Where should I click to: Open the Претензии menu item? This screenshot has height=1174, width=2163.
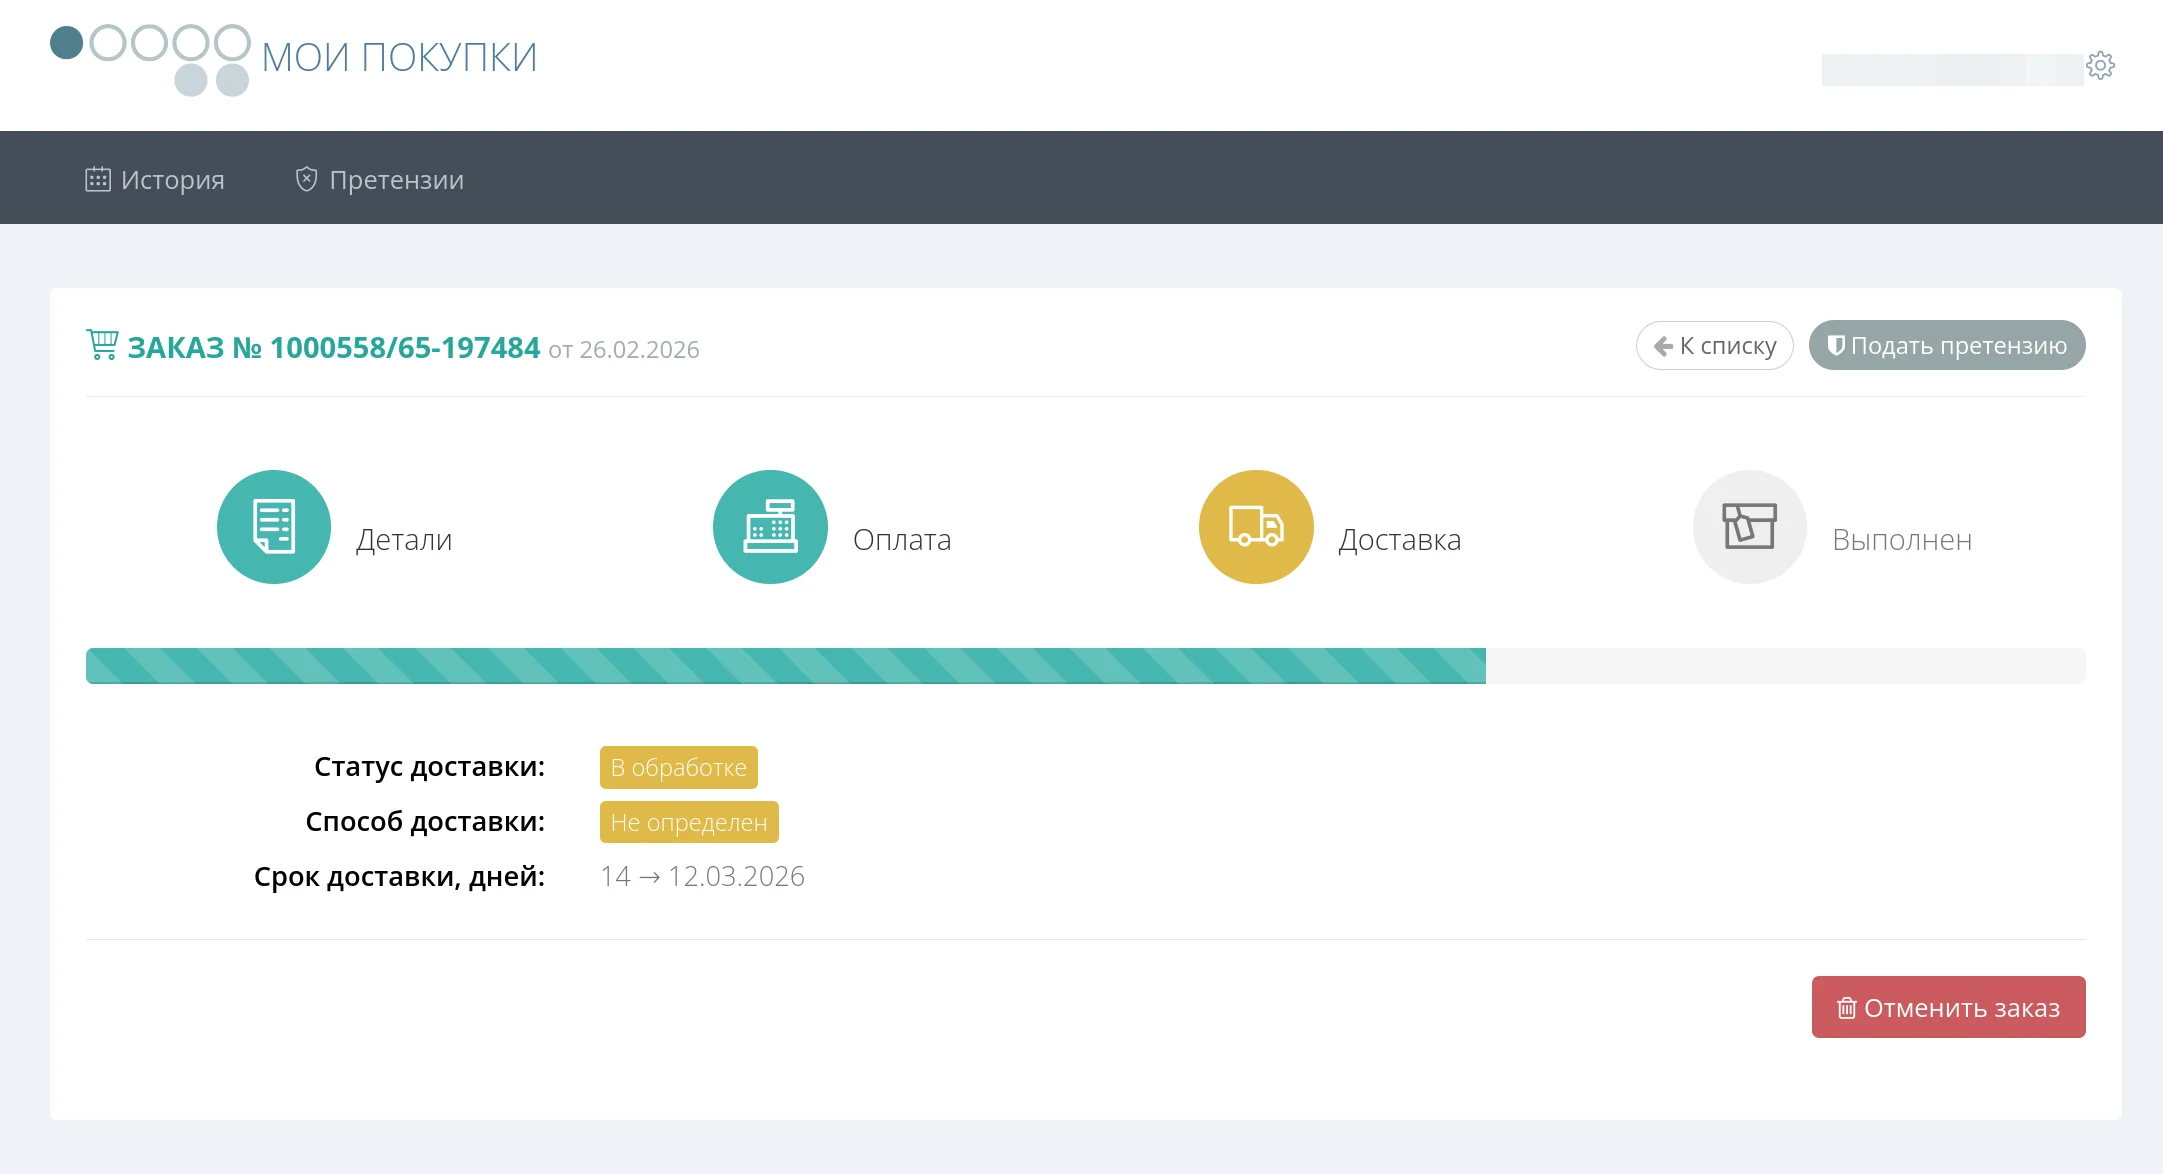(396, 180)
